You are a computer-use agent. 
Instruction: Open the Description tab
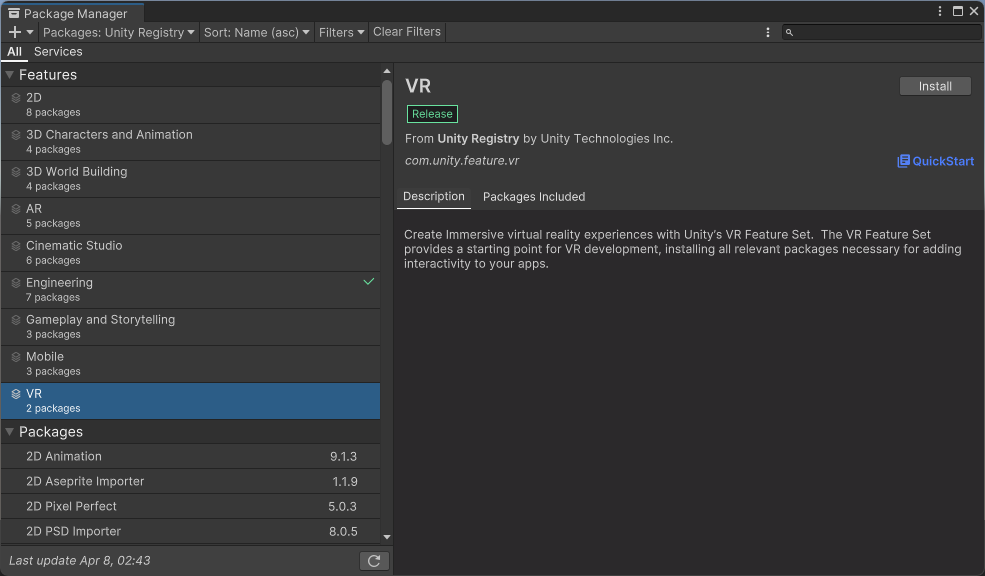tap(433, 197)
